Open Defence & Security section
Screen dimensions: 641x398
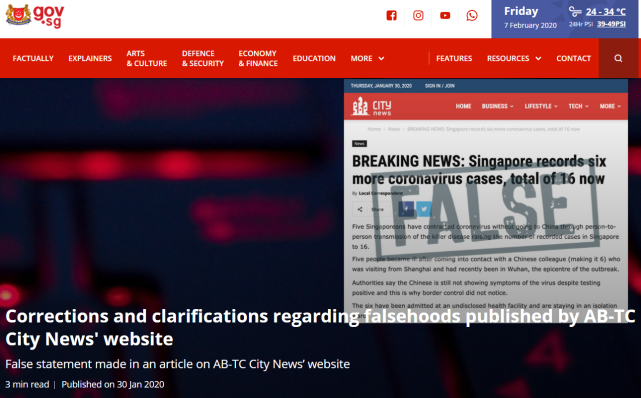(x=203, y=58)
